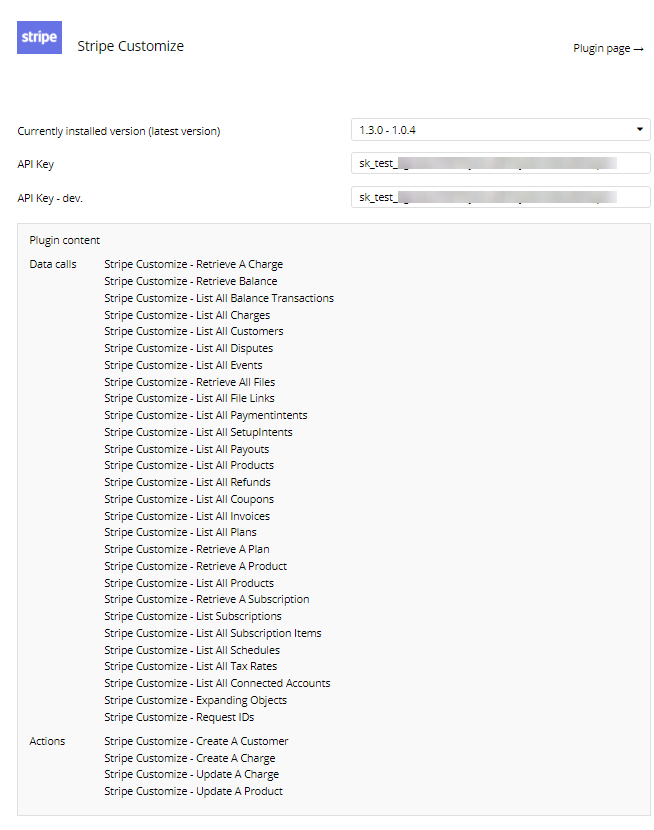Choose List All Customers data call

click(x=193, y=331)
